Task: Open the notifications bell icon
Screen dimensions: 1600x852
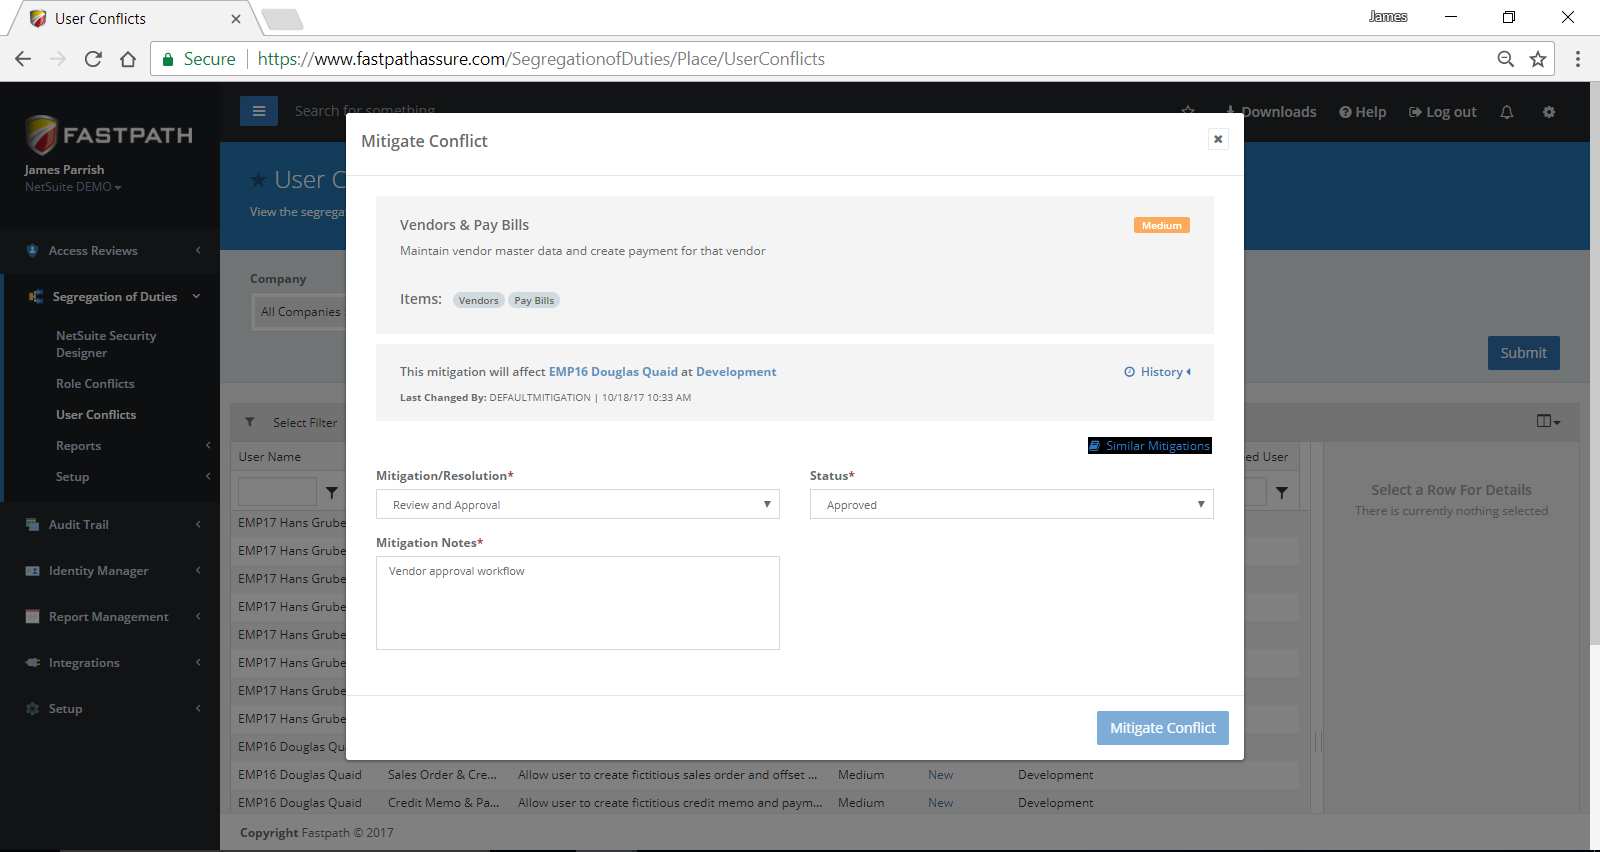Action: pos(1506,112)
